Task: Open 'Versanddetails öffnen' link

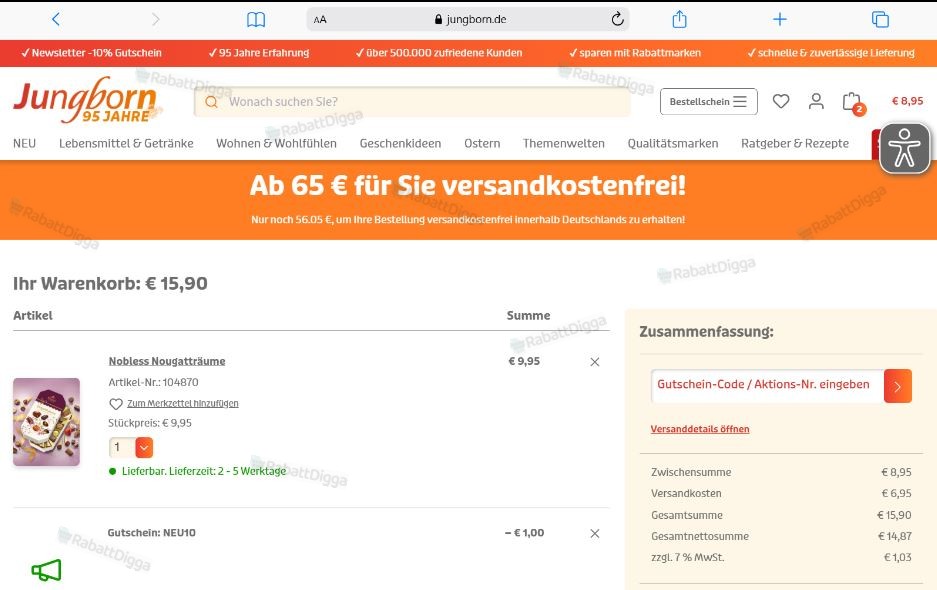Action: [x=700, y=429]
